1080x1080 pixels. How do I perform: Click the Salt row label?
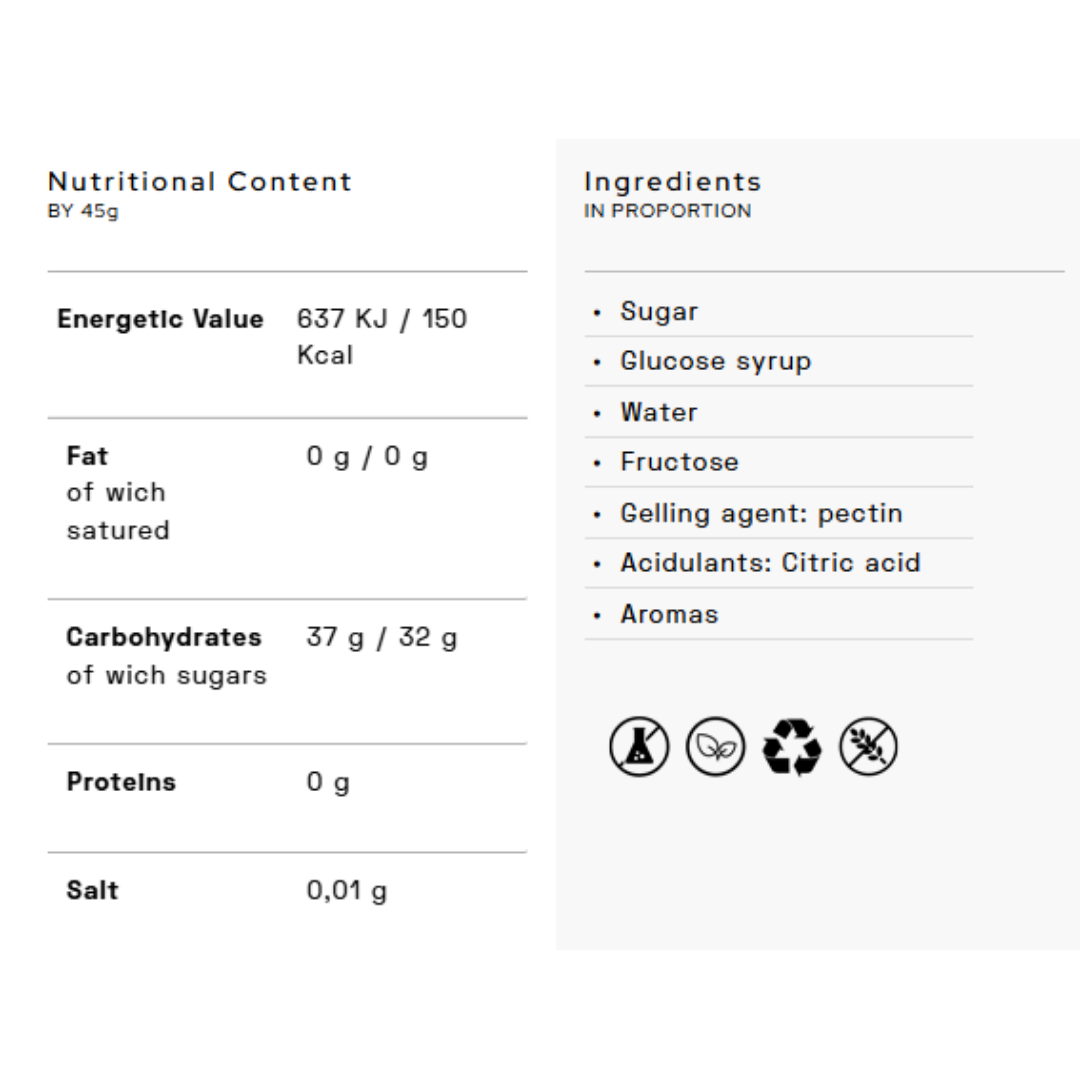(x=92, y=890)
